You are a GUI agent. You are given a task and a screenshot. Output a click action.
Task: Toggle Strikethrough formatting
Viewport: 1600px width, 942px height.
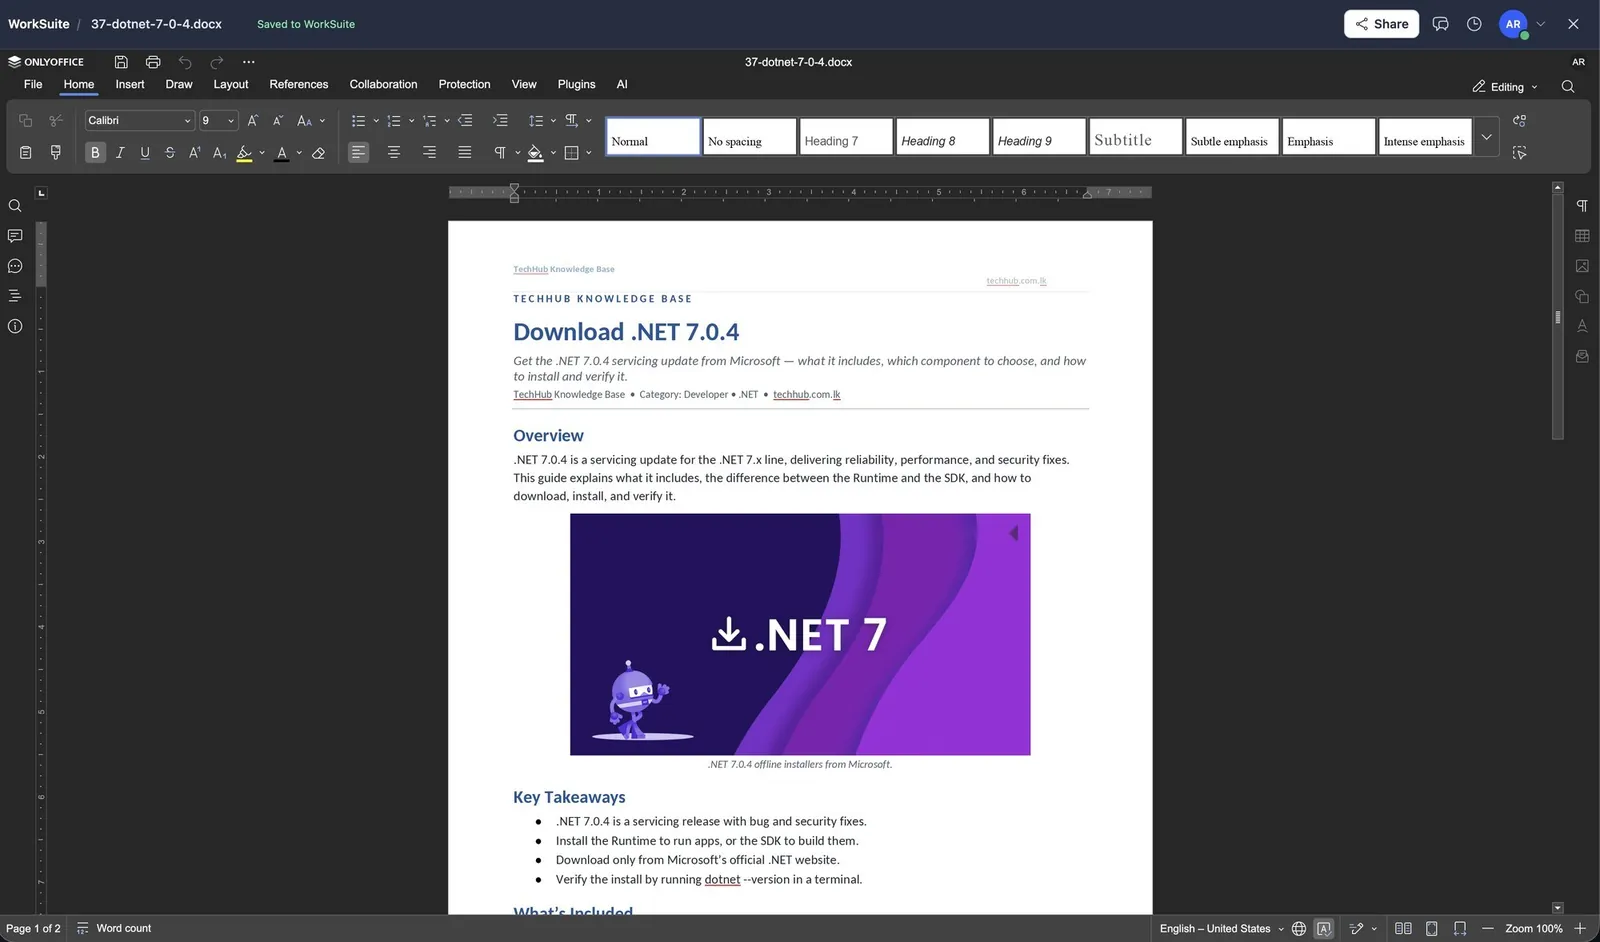170,153
